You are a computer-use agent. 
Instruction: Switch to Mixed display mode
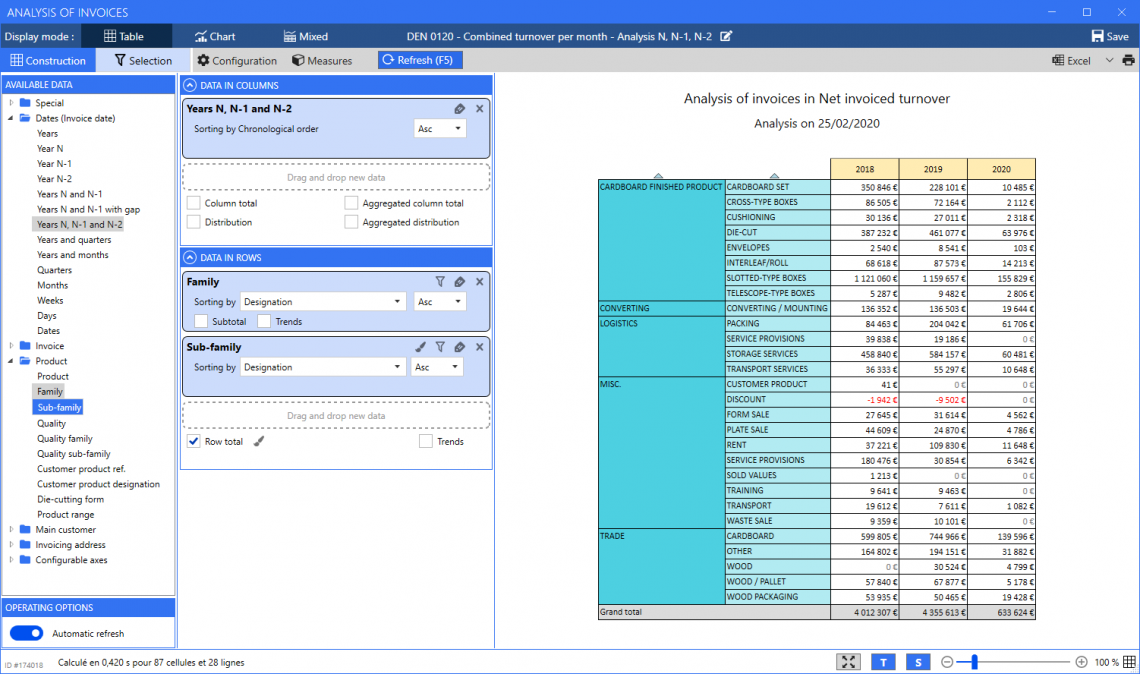(305, 36)
